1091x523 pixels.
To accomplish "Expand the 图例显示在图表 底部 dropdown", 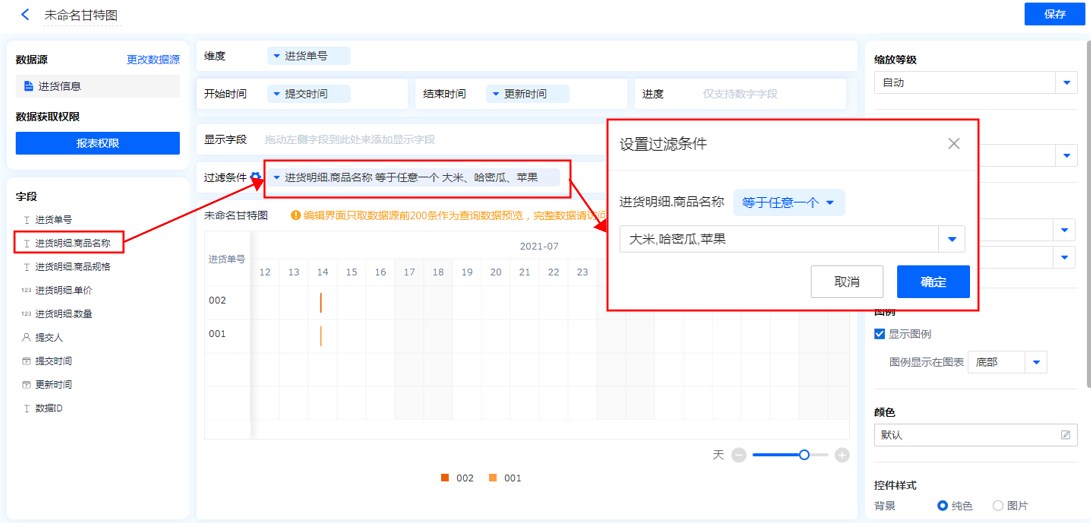I will pos(1037,362).
